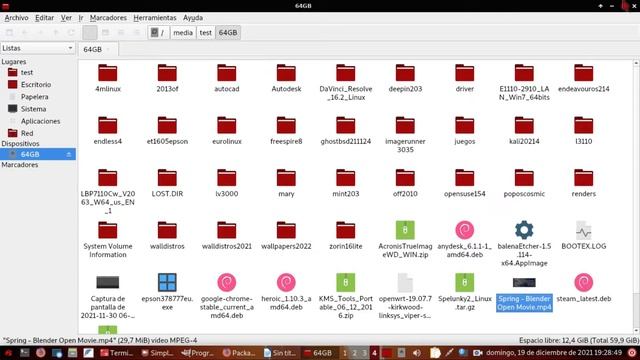Select Spring - Blender Open Movie.mp4 thumbnail

[524, 282]
